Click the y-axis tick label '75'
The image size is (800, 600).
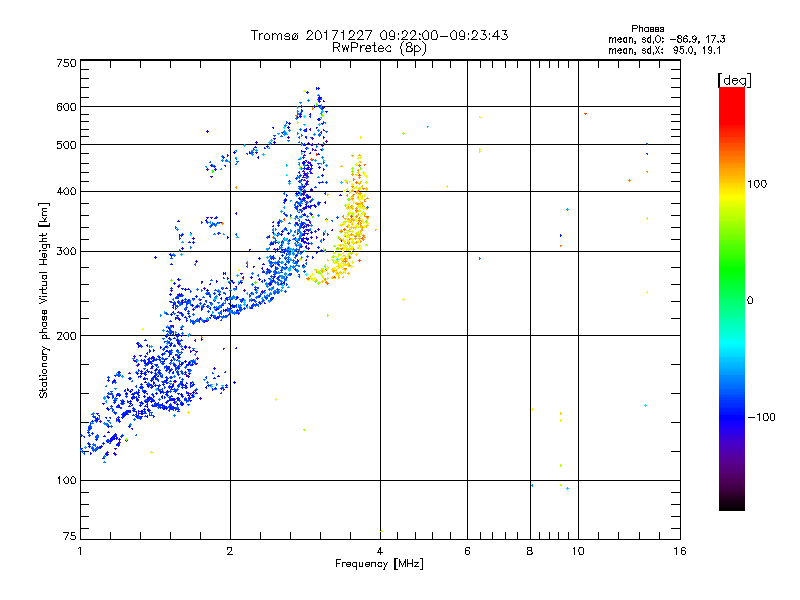pyautogui.click(x=70, y=536)
